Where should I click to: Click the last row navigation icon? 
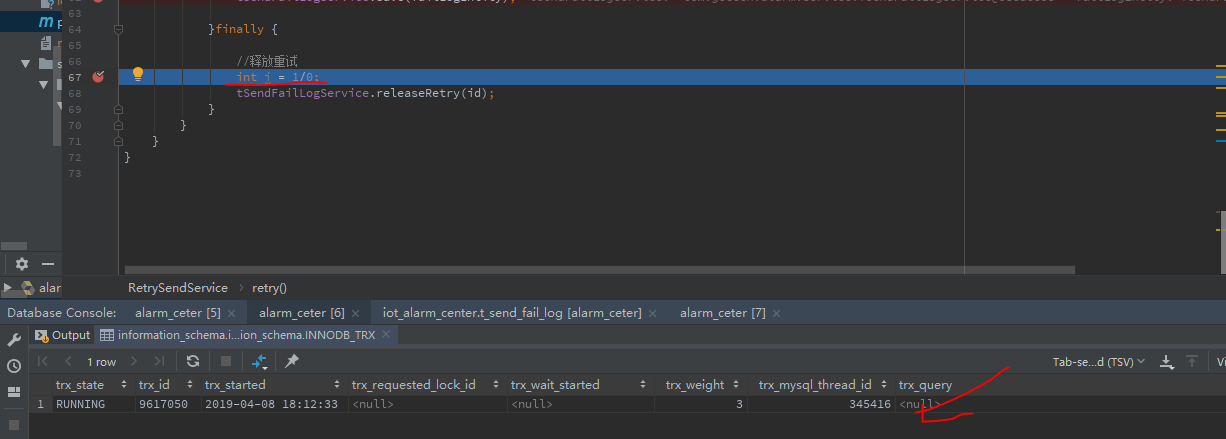[x=159, y=361]
